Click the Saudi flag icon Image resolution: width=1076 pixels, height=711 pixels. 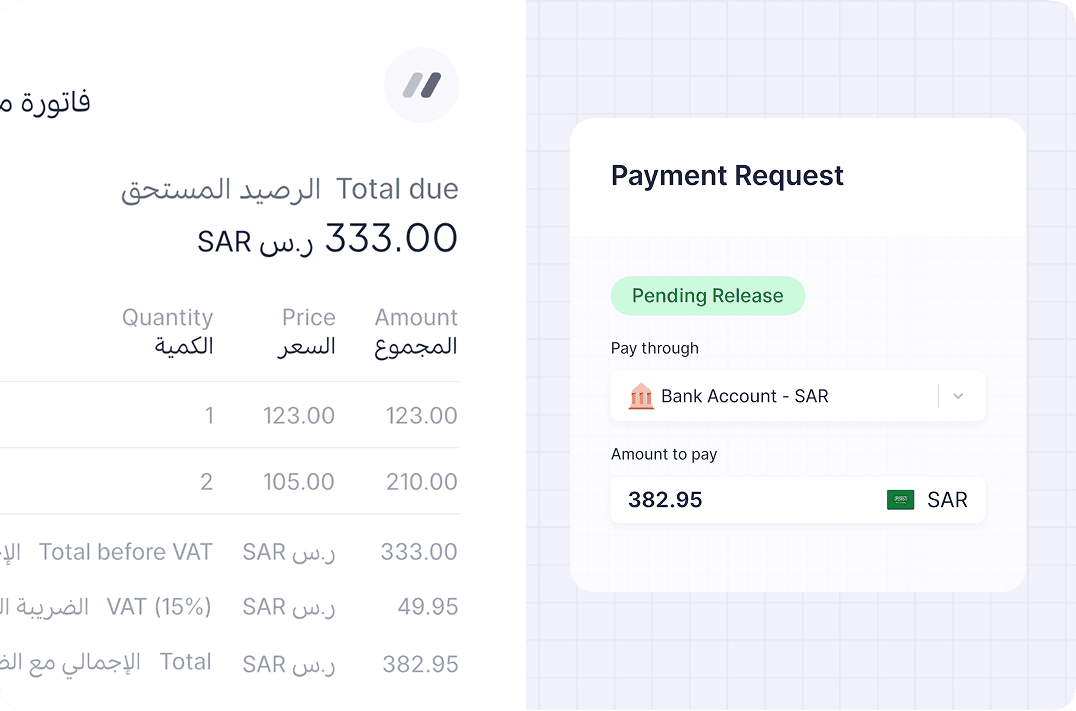(x=900, y=500)
